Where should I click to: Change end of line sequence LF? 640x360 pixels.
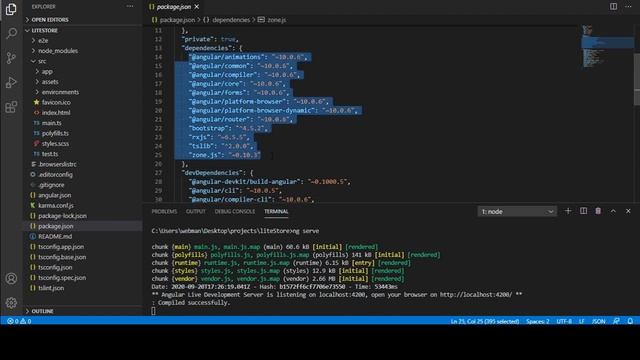coord(582,321)
